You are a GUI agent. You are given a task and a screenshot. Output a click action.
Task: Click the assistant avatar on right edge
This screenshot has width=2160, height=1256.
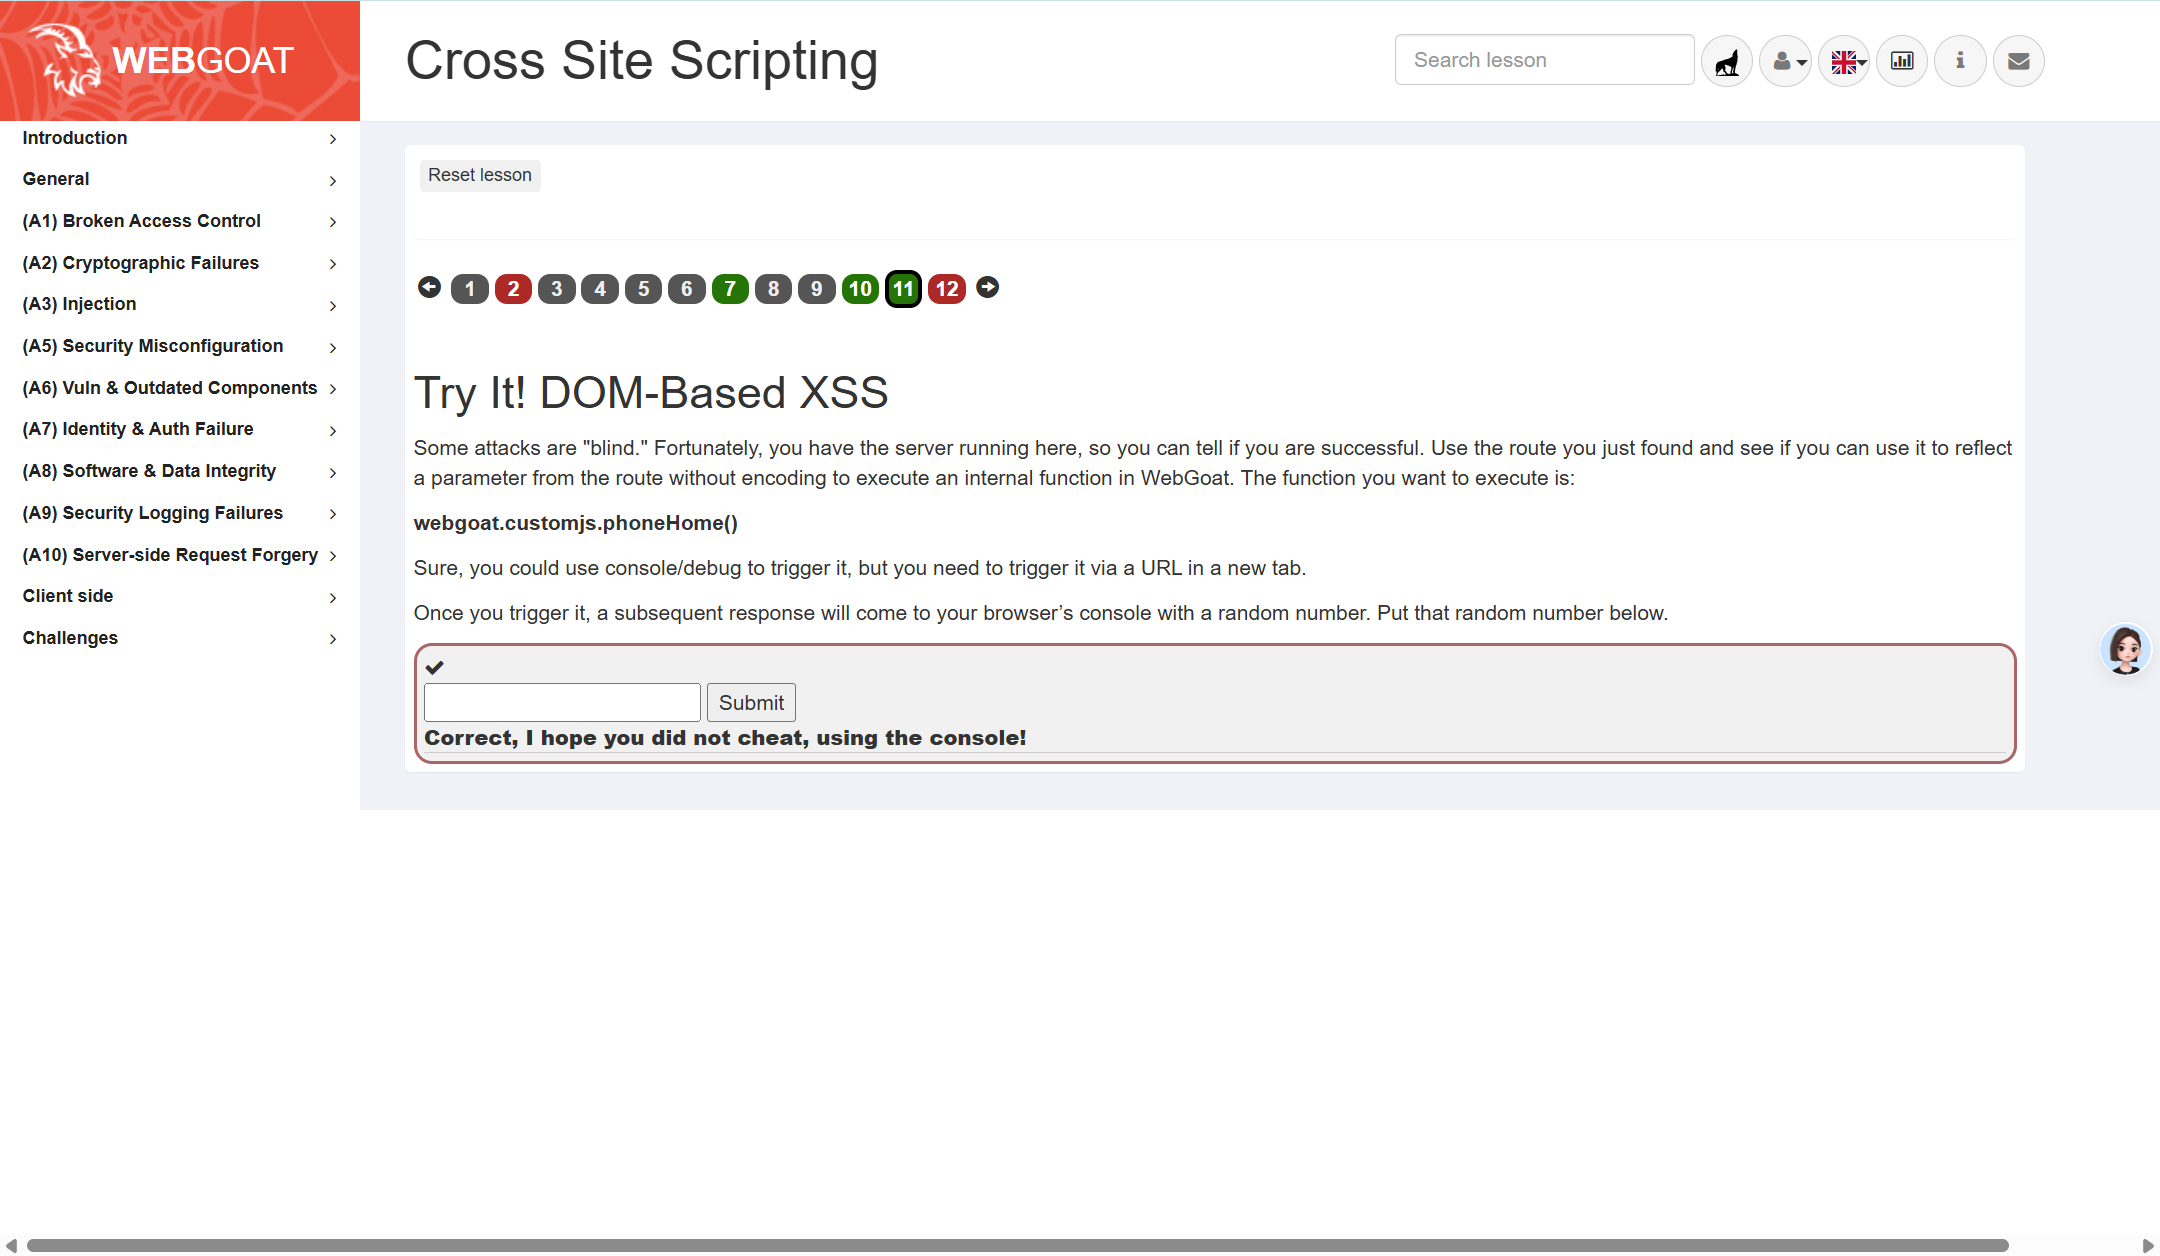click(x=2125, y=650)
